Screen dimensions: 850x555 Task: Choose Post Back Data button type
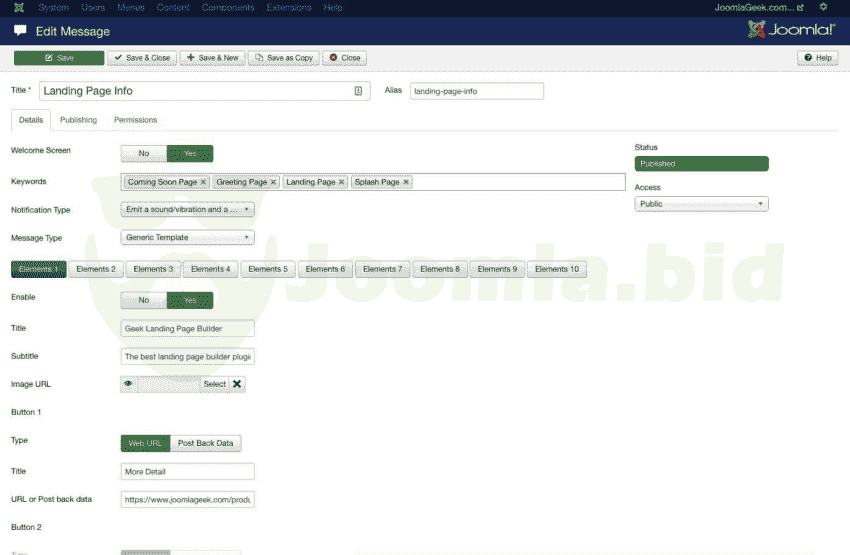click(x=207, y=443)
